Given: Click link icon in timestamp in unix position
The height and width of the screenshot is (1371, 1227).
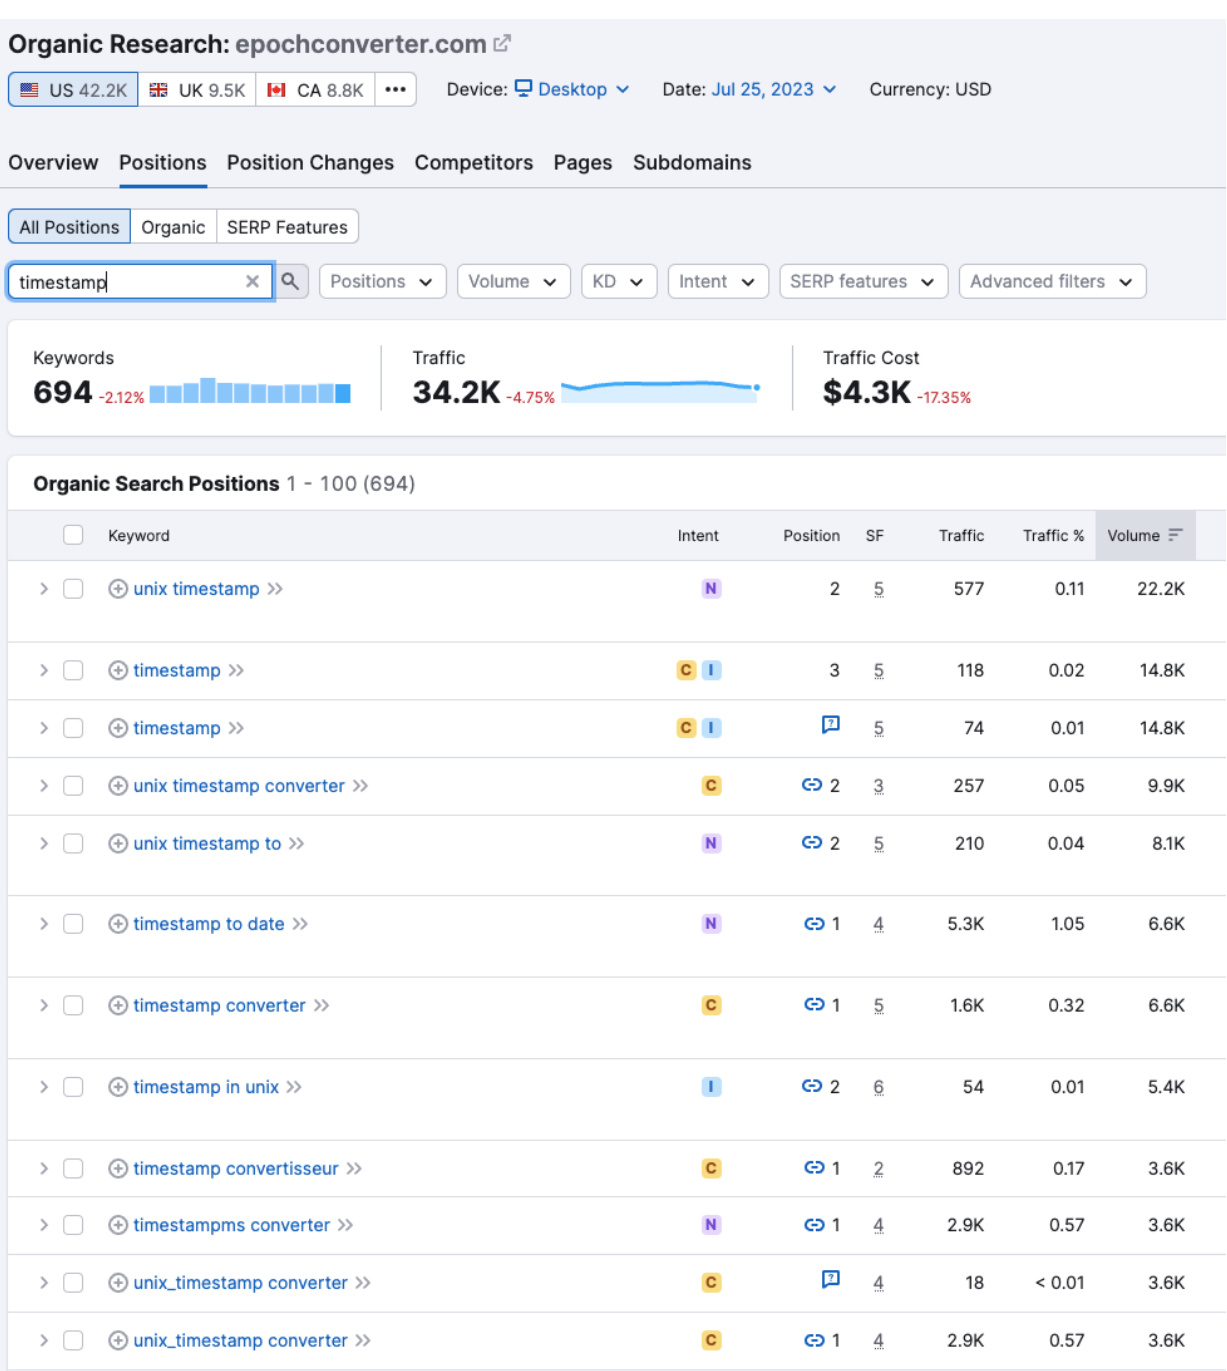Looking at the screenshot, I should [x=812, y=1086].
